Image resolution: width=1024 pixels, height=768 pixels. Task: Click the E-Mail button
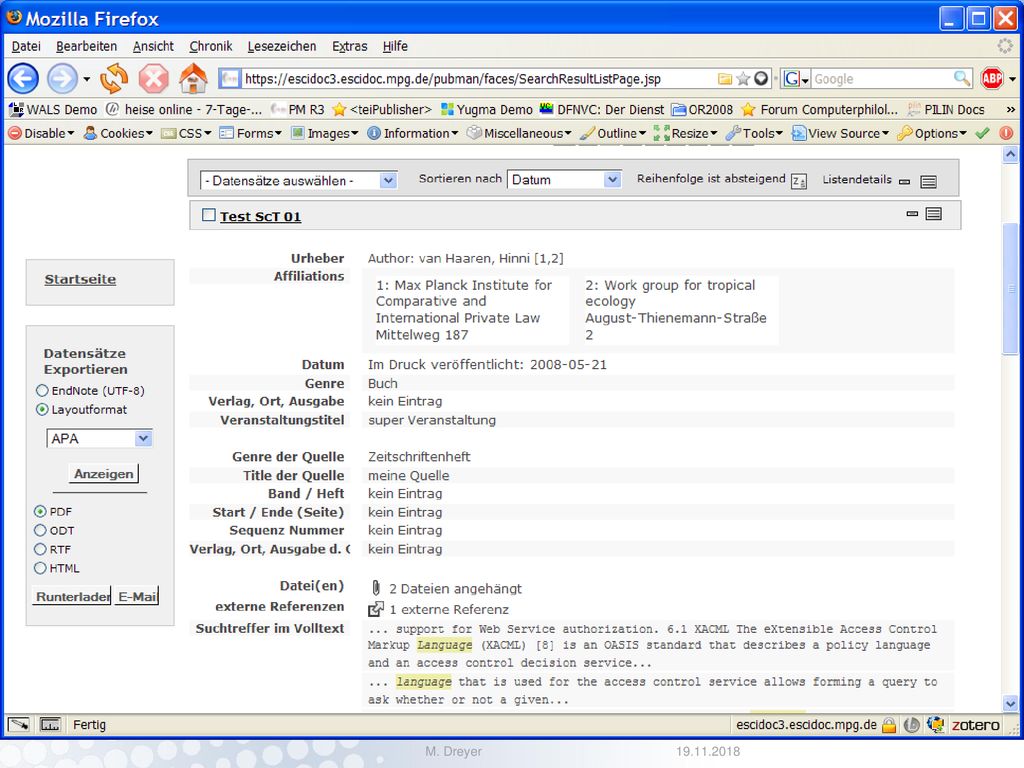point(136,596)
